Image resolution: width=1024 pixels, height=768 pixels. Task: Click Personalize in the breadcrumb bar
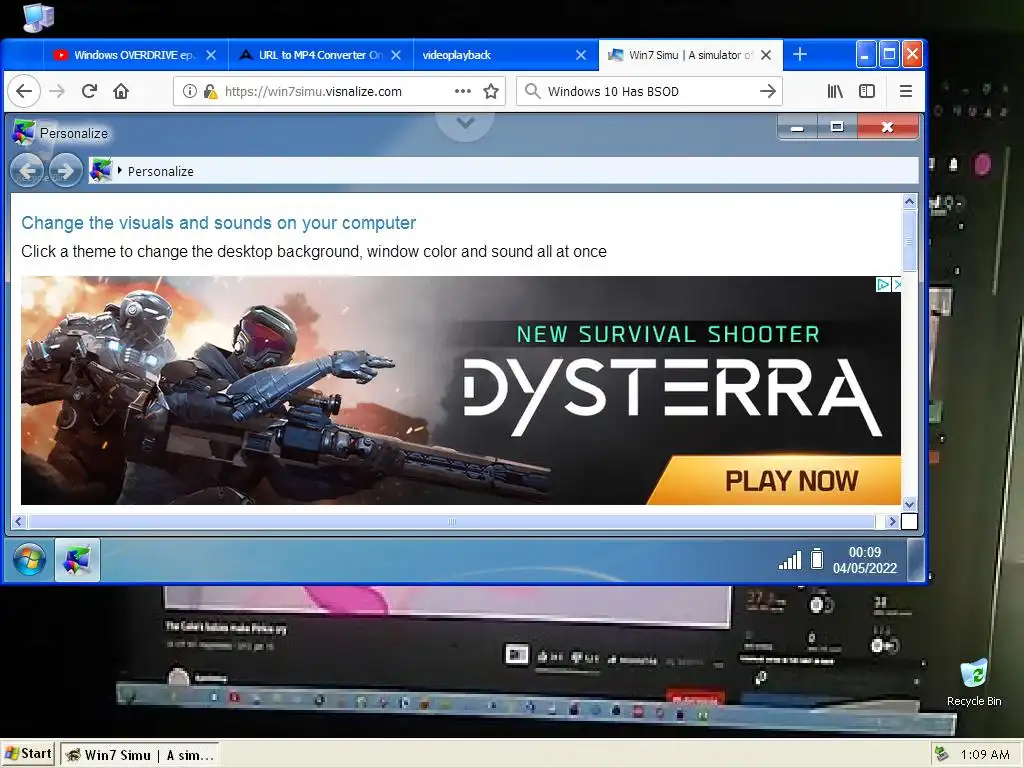pyautogui.click(x=161, y=171)
